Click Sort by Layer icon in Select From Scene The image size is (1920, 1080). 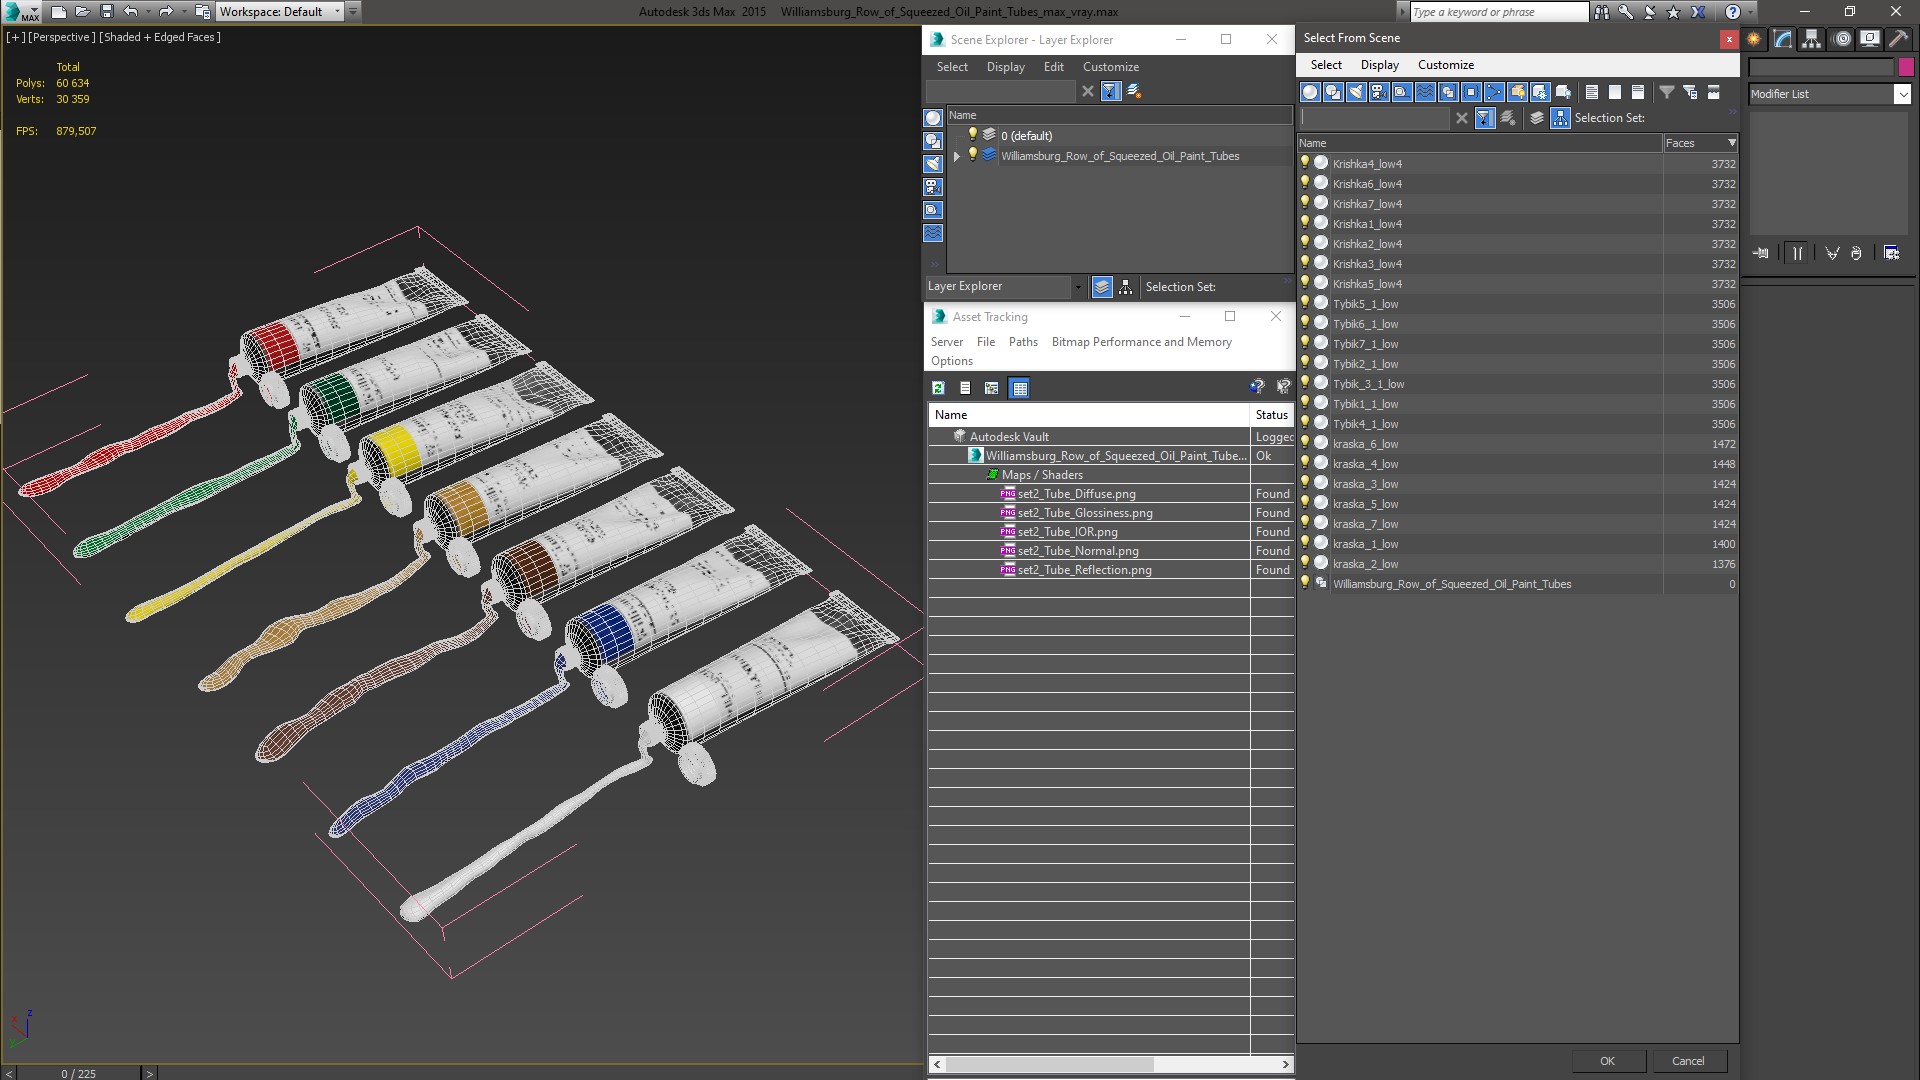pos(1537,118)
